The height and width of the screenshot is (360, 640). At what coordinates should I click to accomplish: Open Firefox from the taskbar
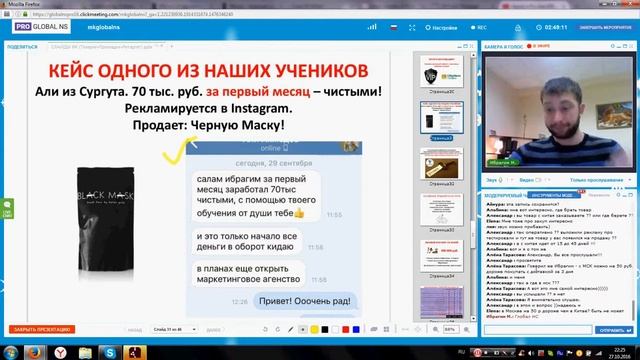(x=34, y=353)
